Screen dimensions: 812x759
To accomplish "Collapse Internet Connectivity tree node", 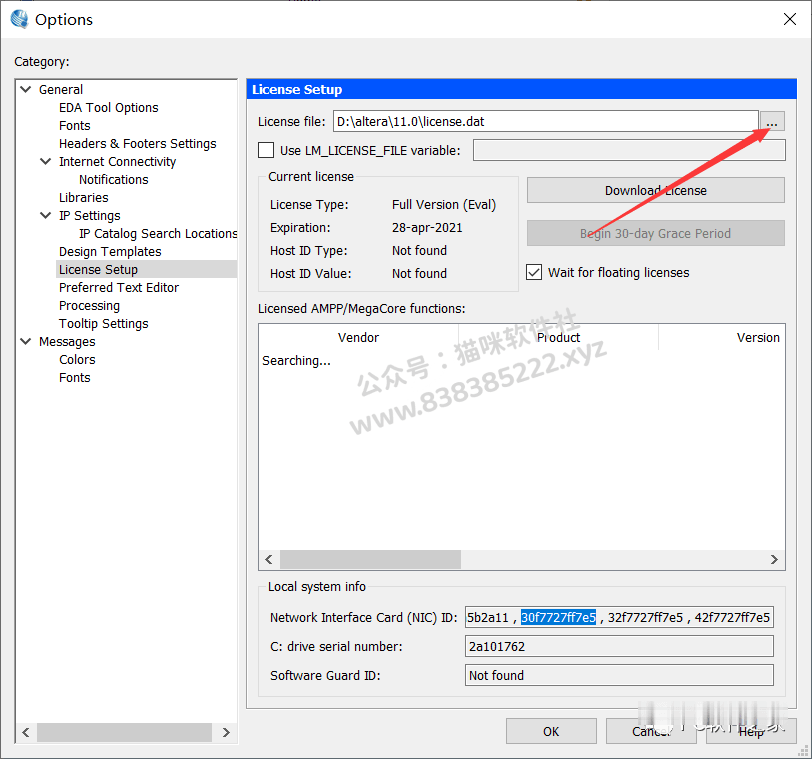I will 46,162.
